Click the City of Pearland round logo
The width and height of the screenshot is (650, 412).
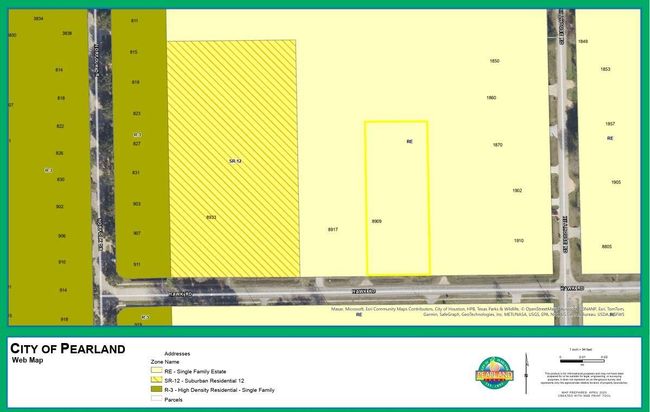[496, 374]
